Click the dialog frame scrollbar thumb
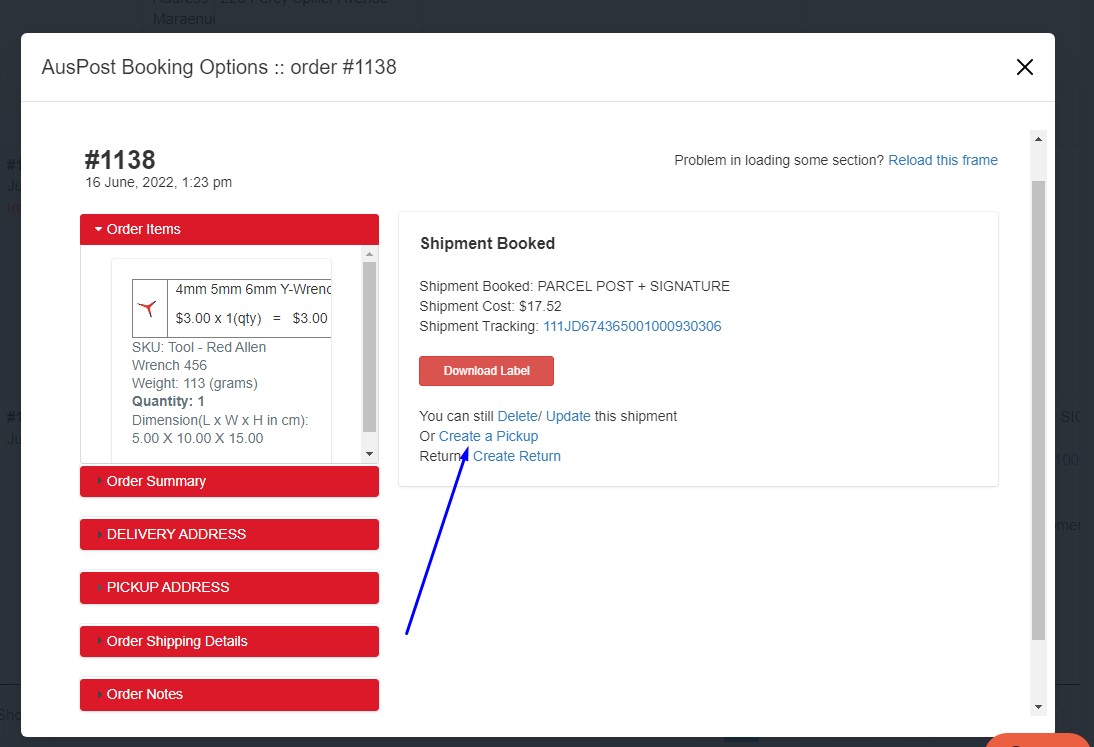Screen dimensions: 1094x747 pos(1038,410)
